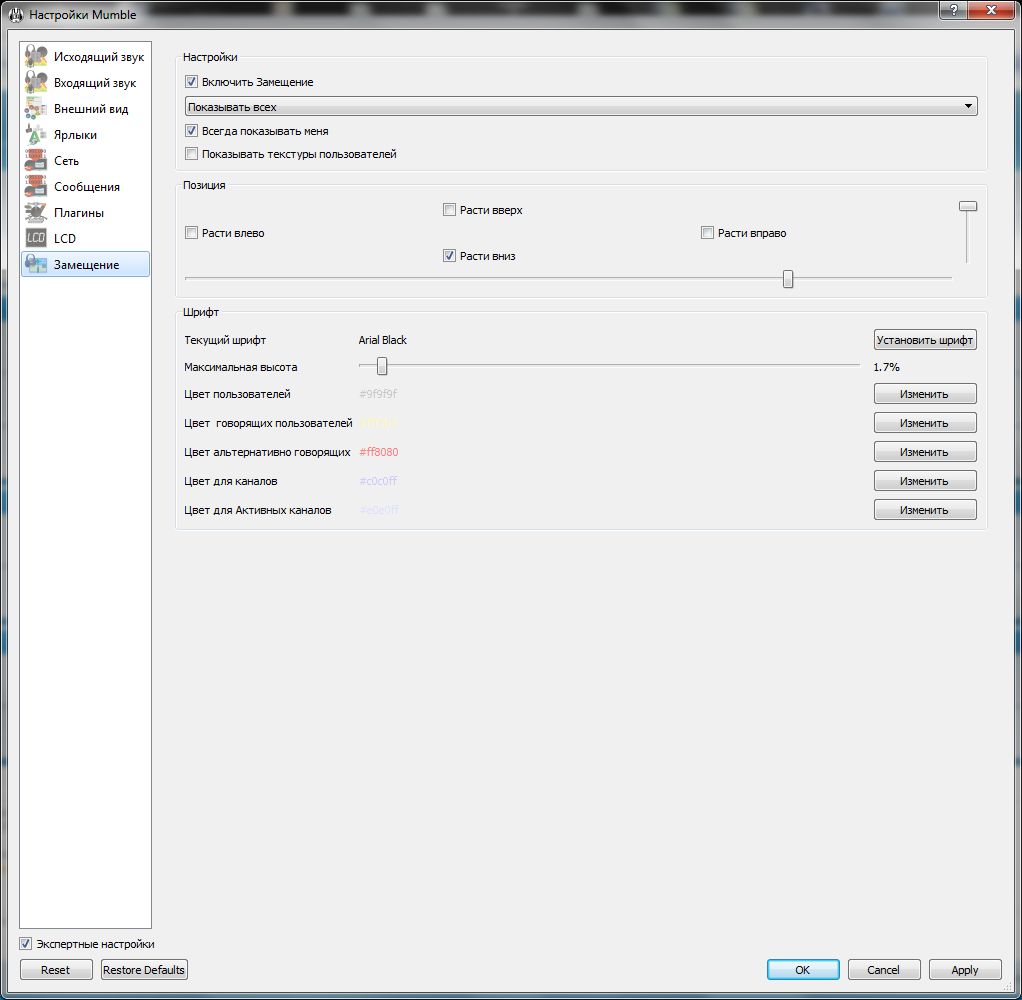The image size is (1022, 1000).
Task: Uncheck Экспертные настройки at the bottom
Action: point(26,943)
